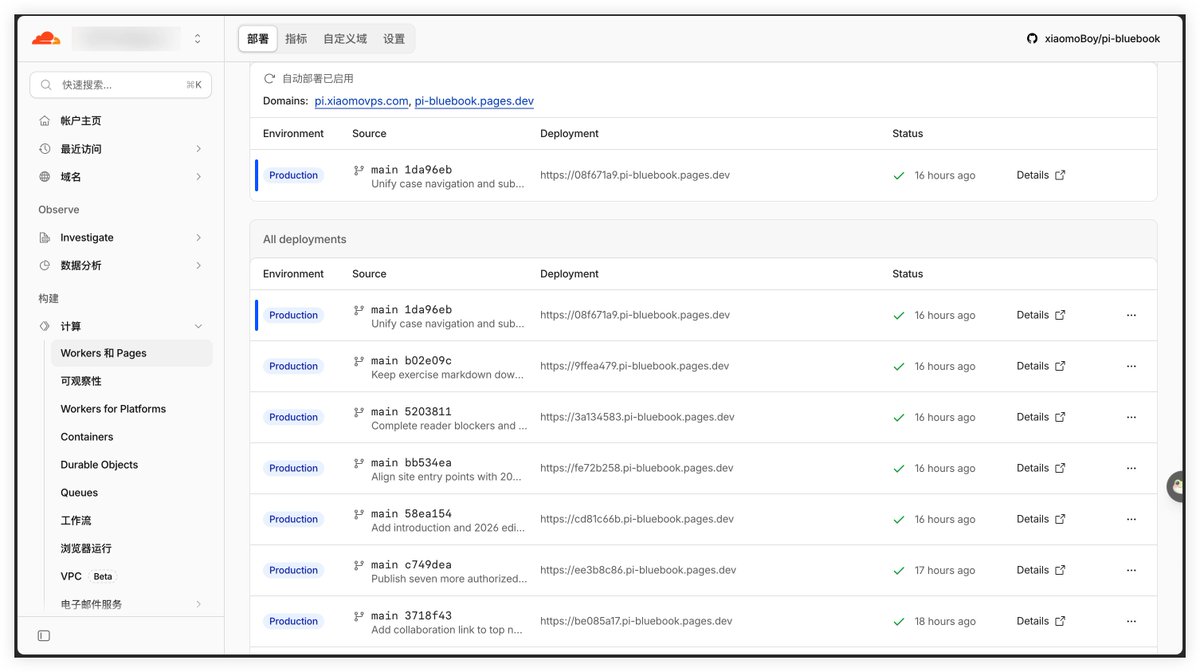Expand the Investigate chevron

[x=199, y=238]
